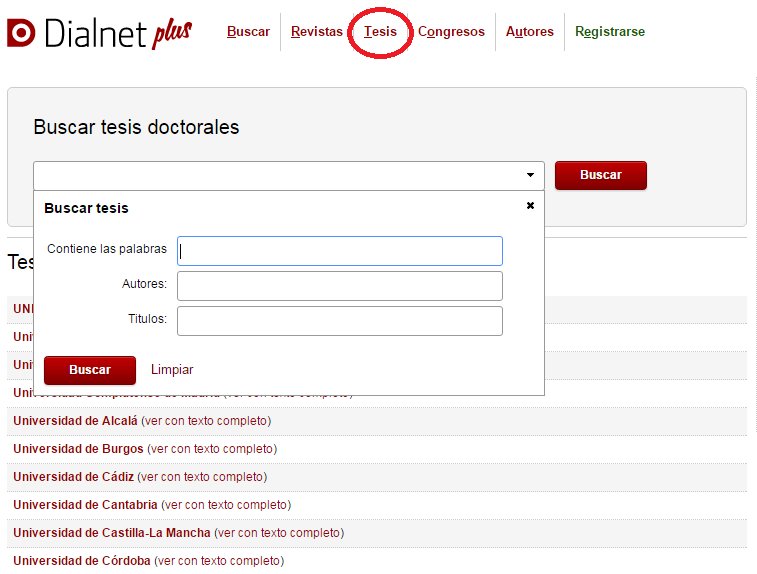
Task: Click 'ver con texto completo' for Burgos
Action: click(x=212, y=449)
